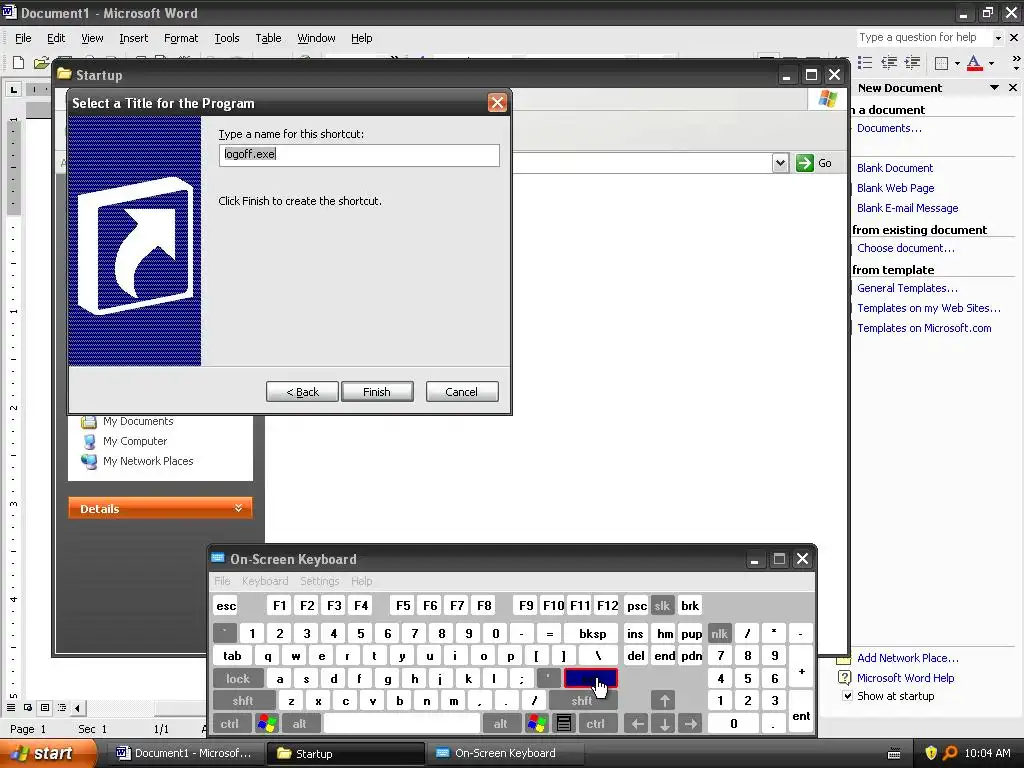Open the Insert menu in Word
Viewport: 1024px width, 768px height.
pyautogui.click(x=133, y=38)
